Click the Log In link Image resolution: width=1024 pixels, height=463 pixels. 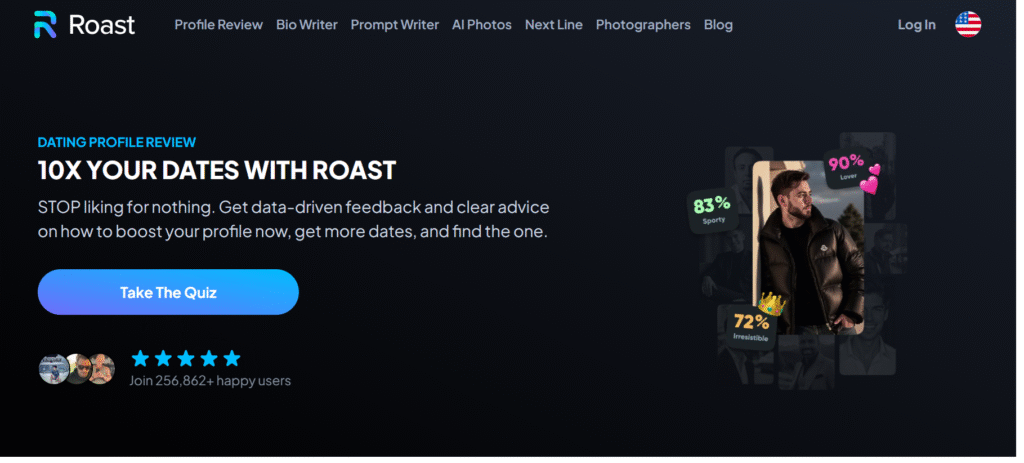point(917,25)
